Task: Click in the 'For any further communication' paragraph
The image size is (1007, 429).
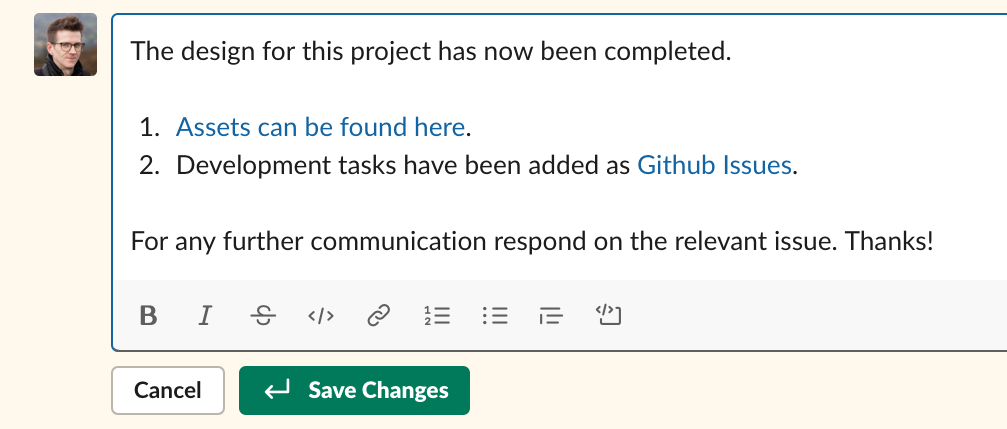Action: coord(532,241)
